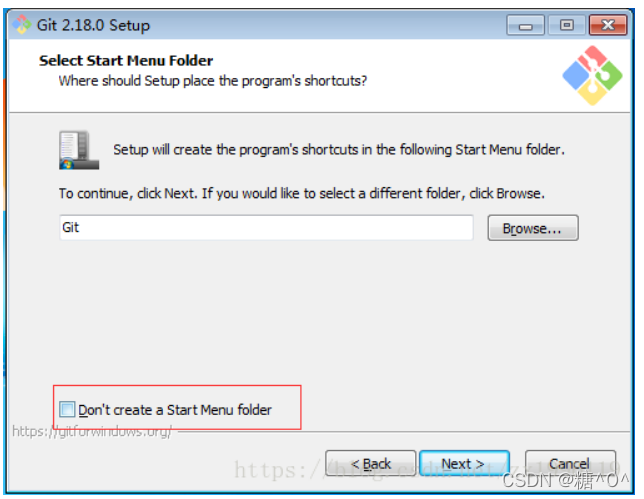Click the Setup will create the program's shortcuts text
644x499 pixels.
[339, 149]
